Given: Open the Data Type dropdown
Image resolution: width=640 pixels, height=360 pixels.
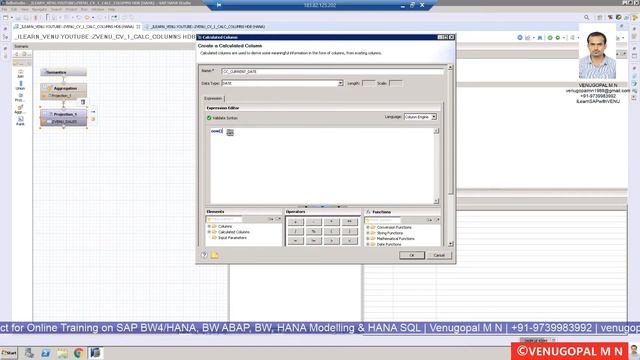Looking at the screenshot, I should pyautogui.click(x=340, y=83).
